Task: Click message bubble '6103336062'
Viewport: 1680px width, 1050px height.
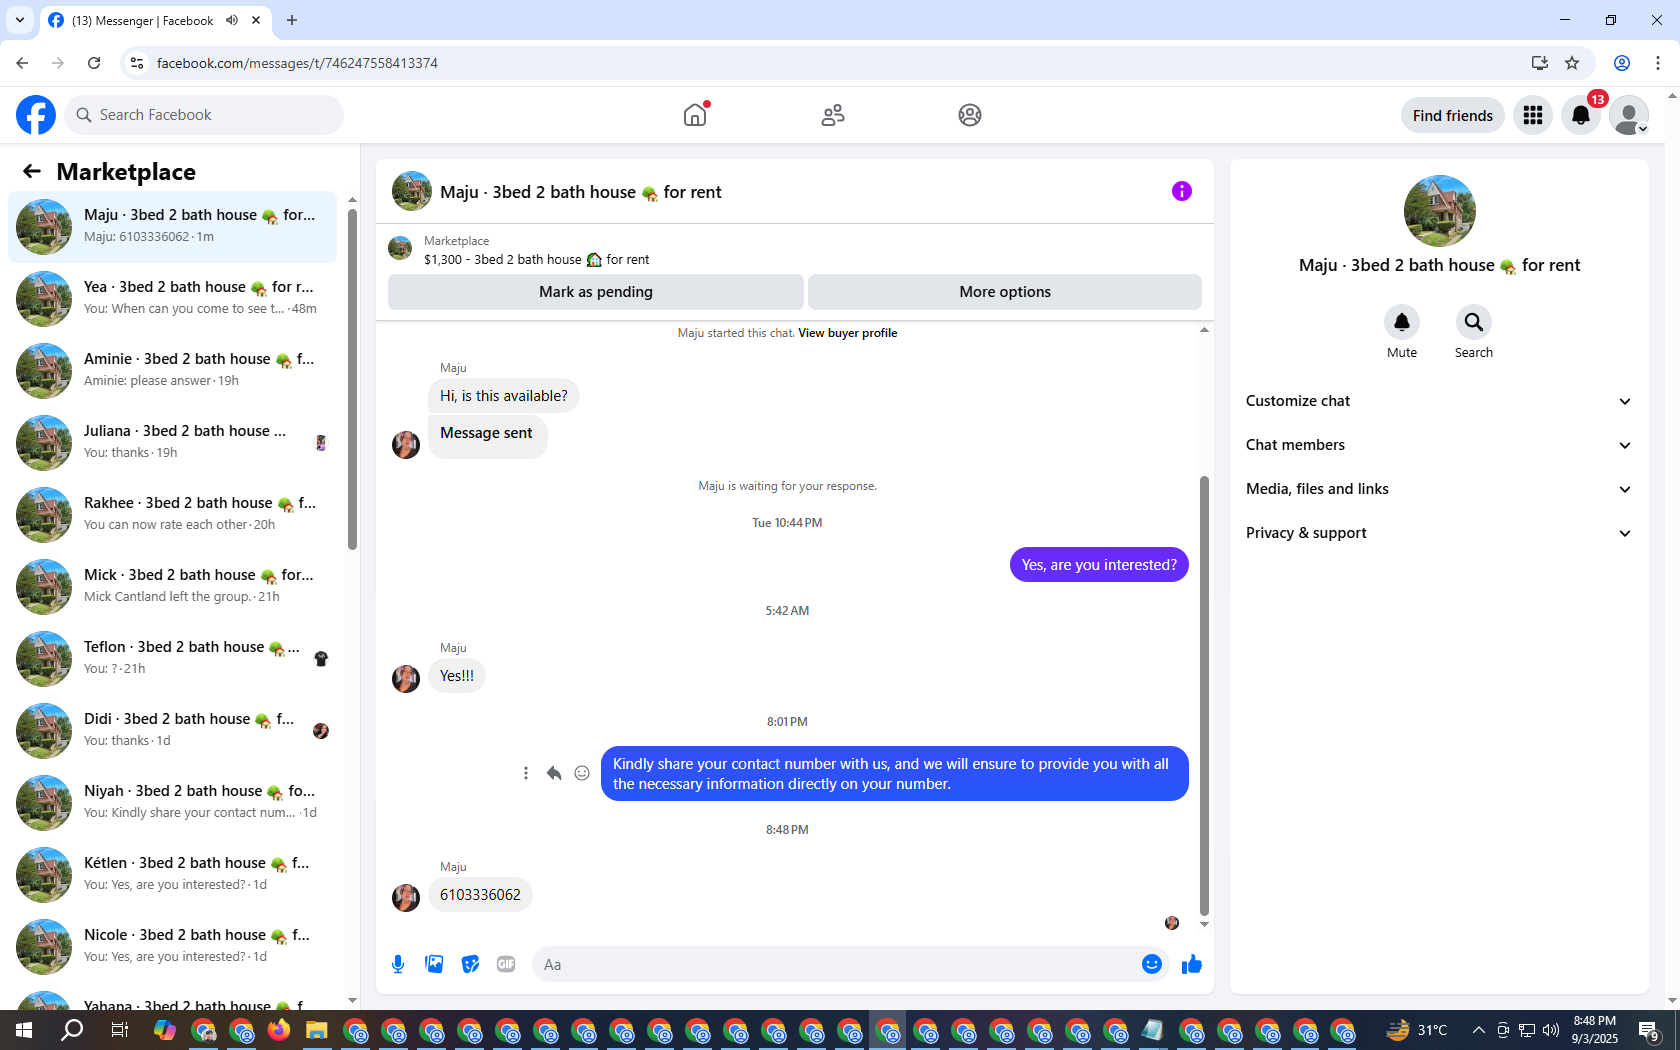Action: pos(480,895)
